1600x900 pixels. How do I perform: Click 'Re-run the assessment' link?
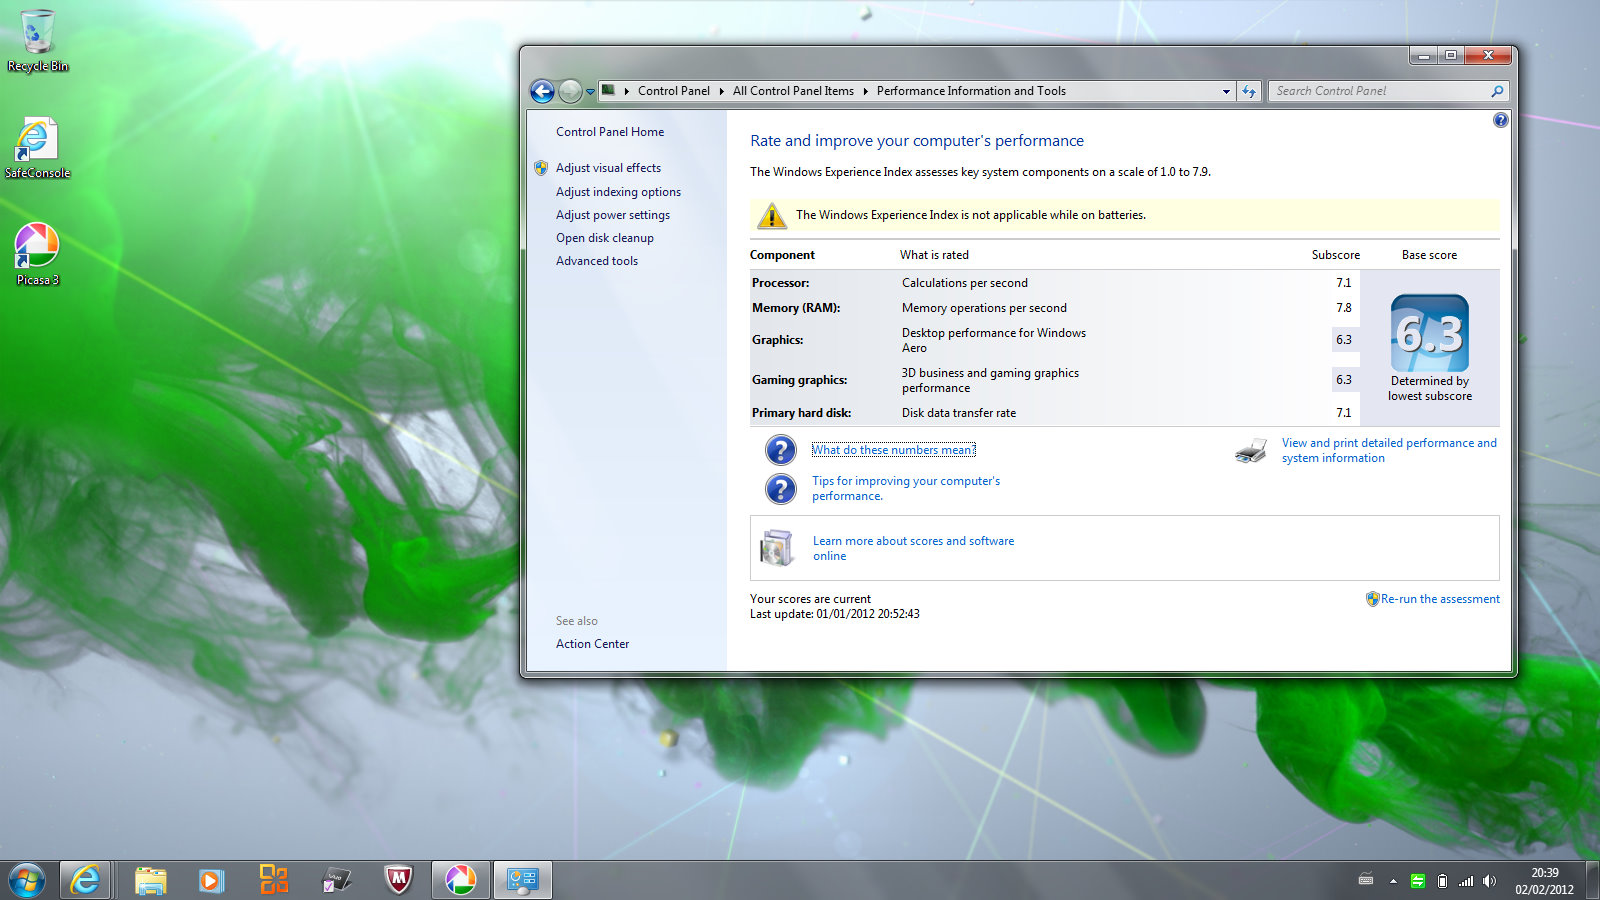tap(1440, 599)
